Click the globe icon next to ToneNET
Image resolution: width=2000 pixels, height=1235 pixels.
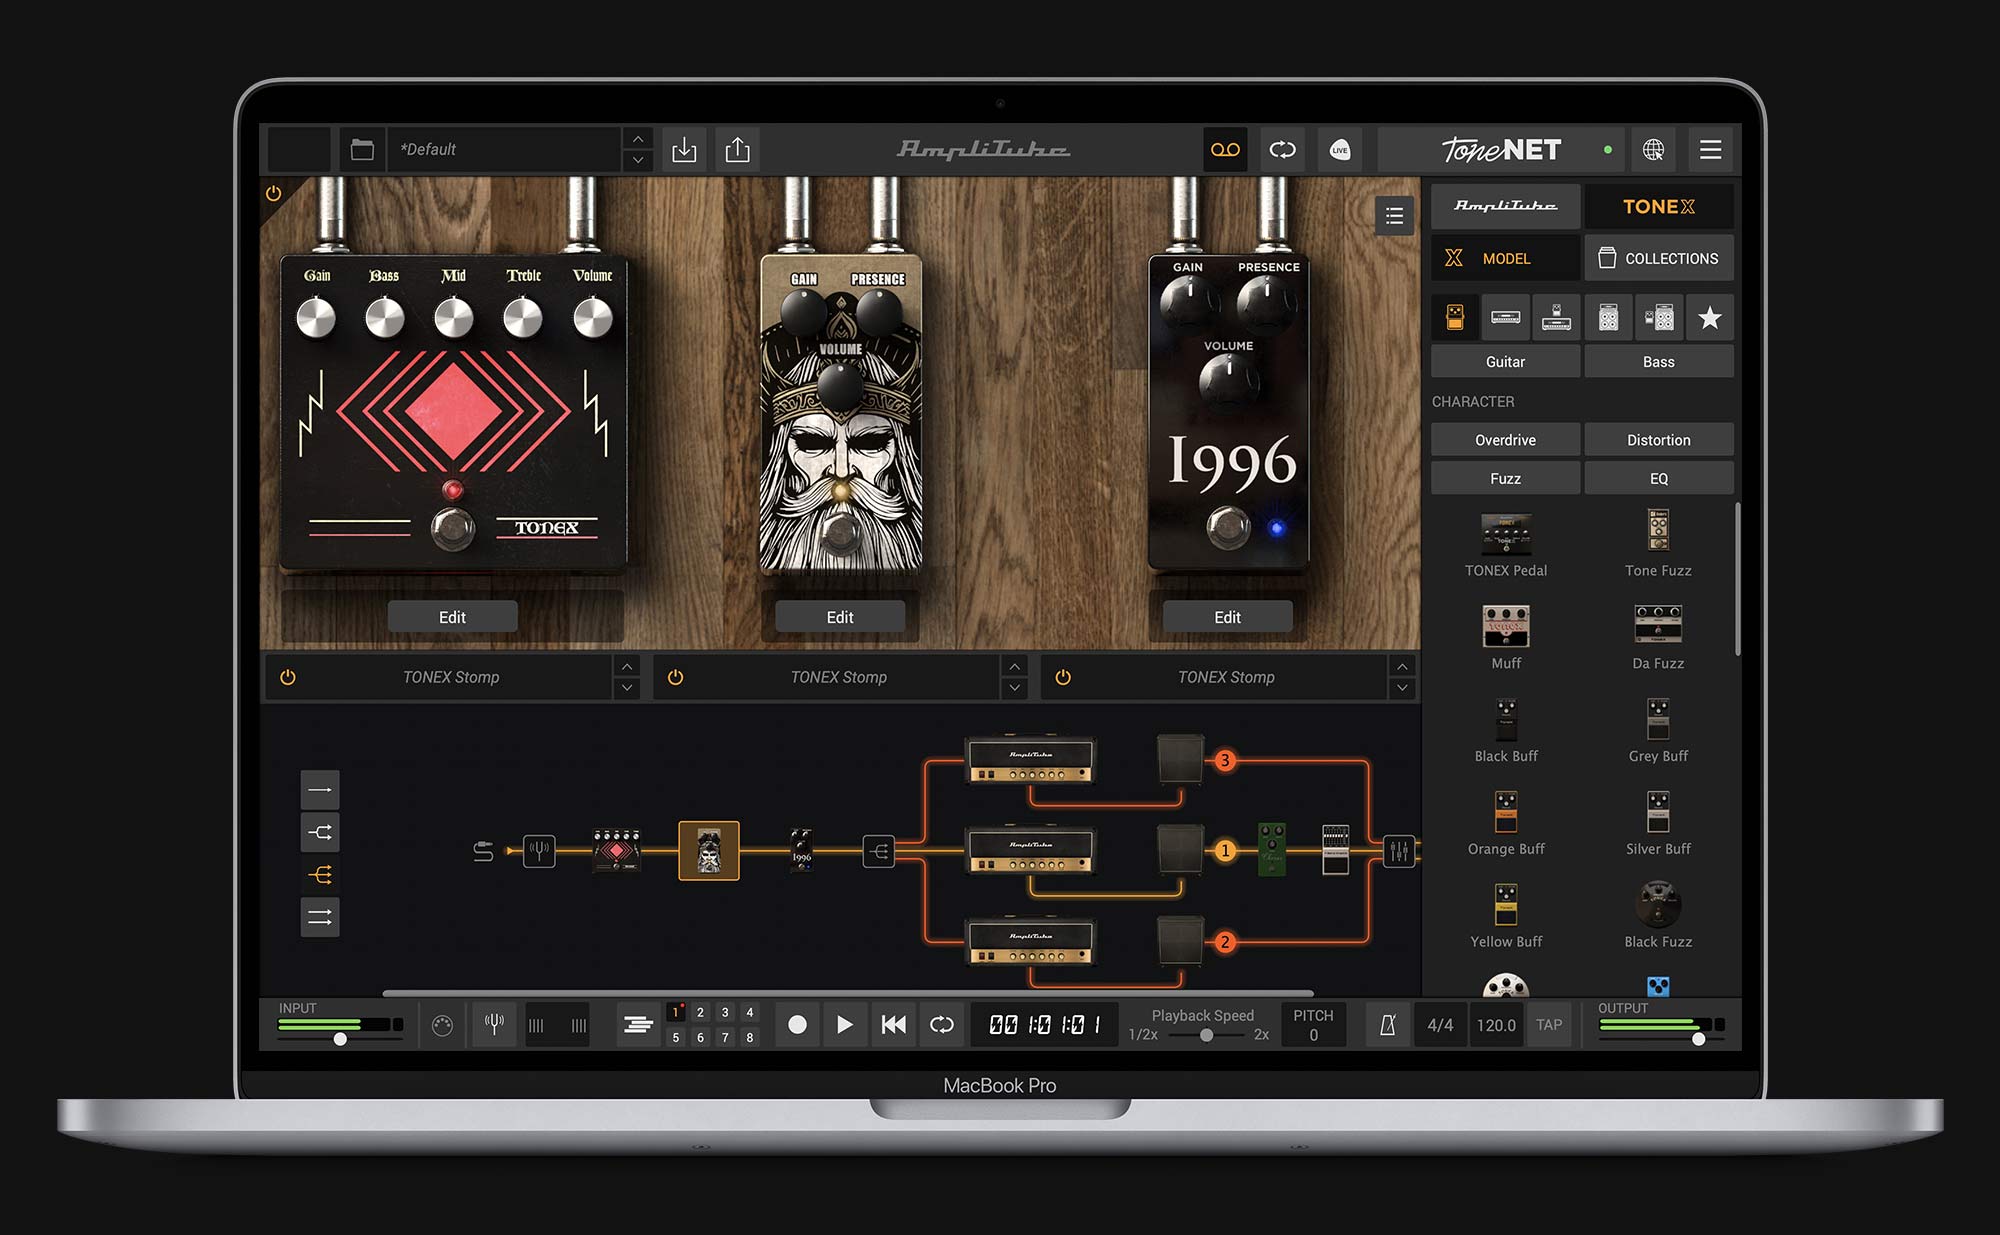pos(1654,149)
